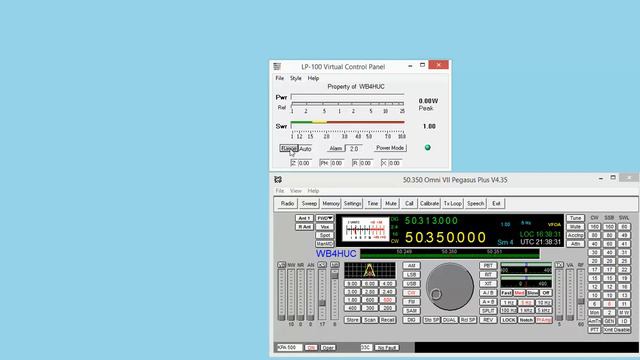Click the Alarm button in LP-100
640x360 pixels.
(x=336, y=149)
